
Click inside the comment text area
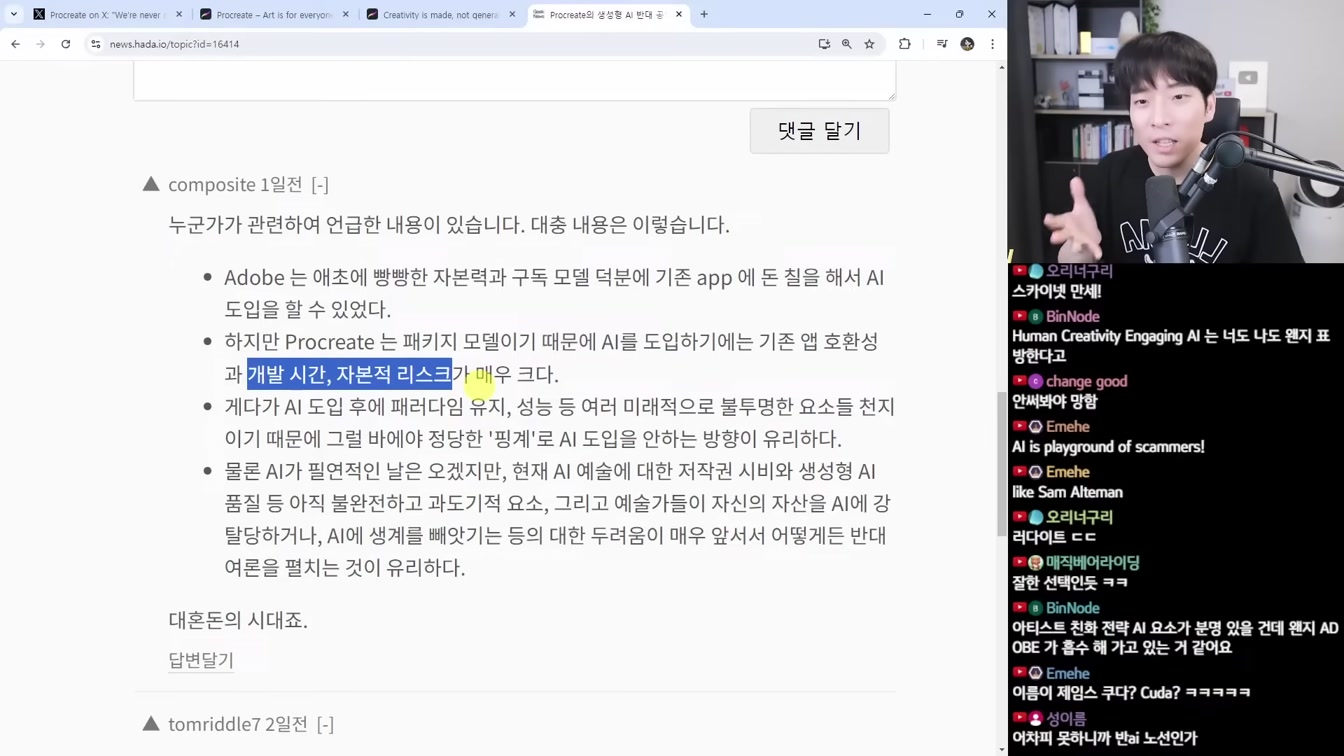(x=514, y=80)
